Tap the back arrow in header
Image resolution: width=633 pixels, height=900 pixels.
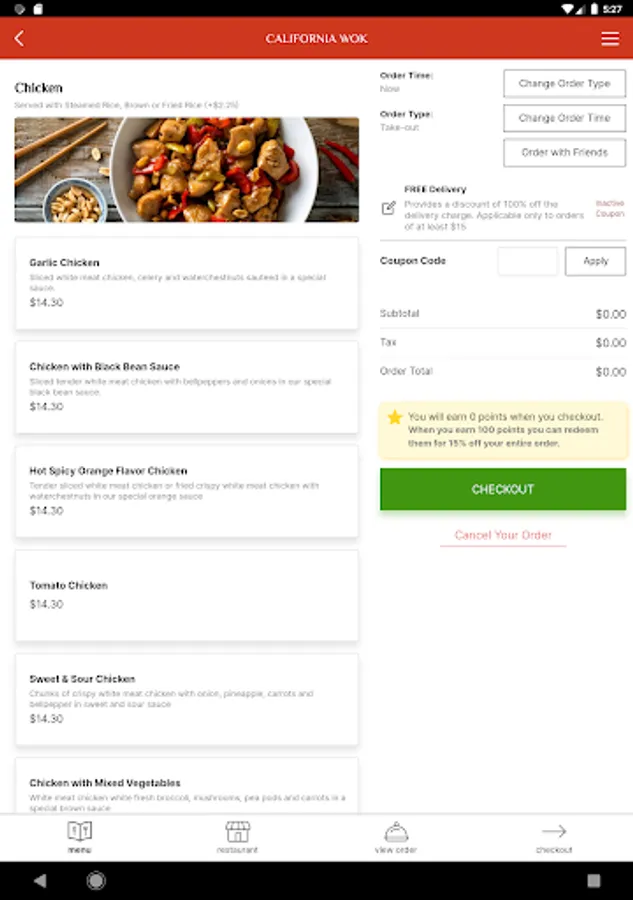pos(19,39)
